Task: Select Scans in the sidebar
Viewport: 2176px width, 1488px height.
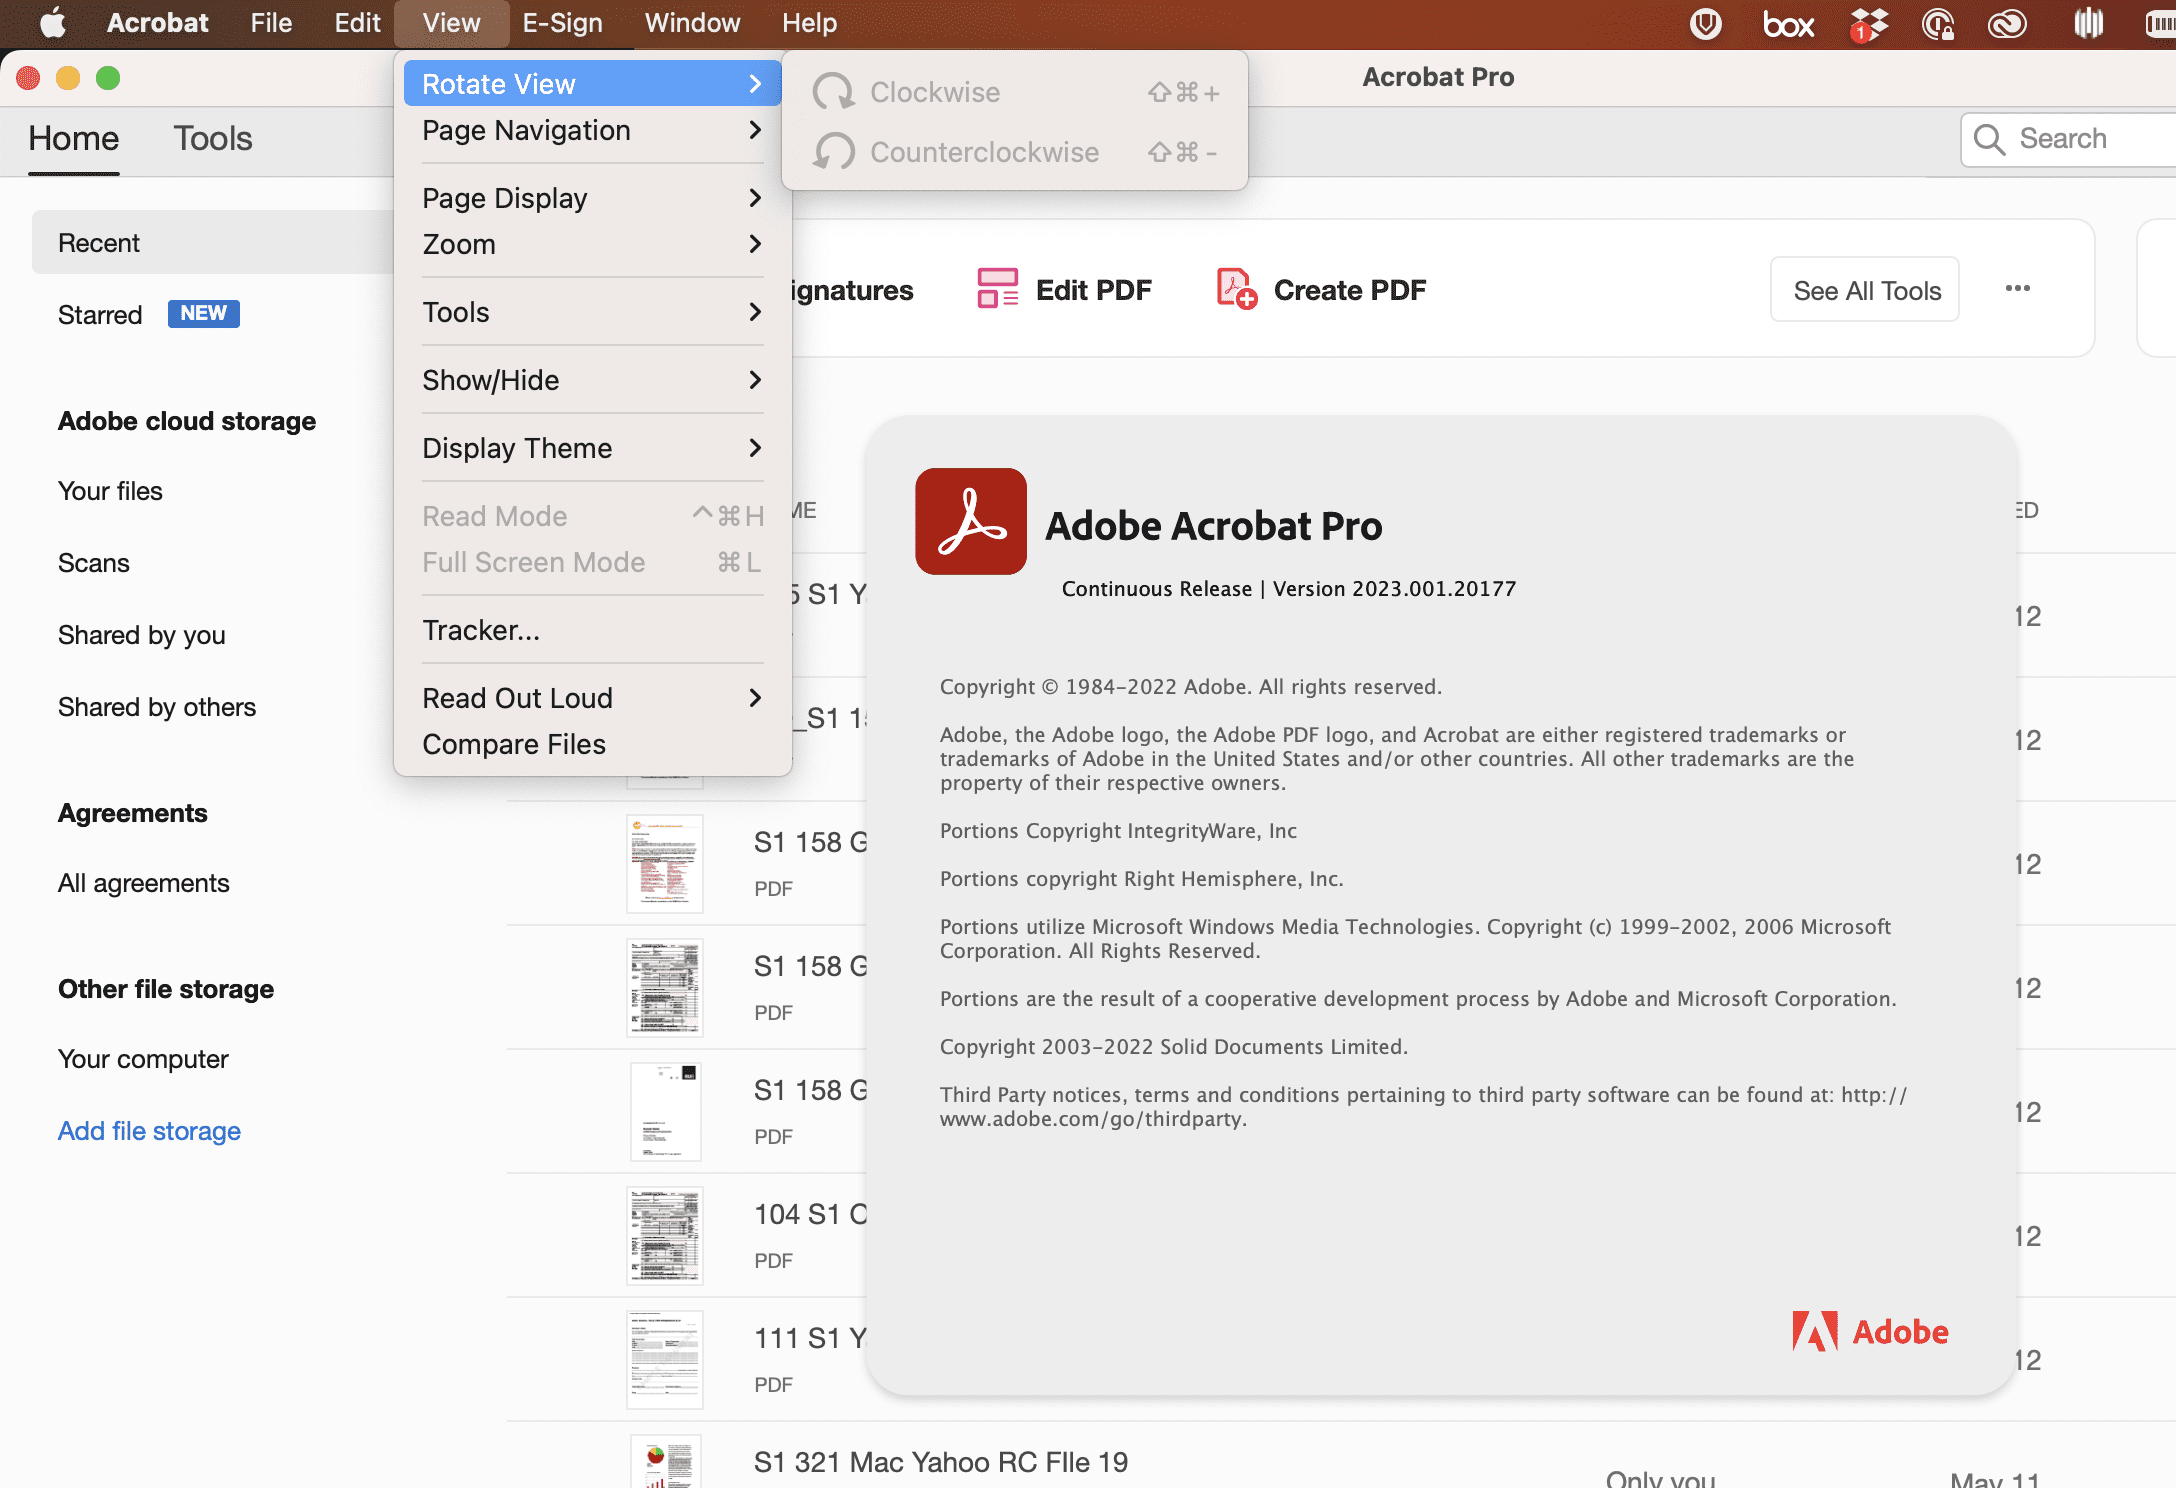Action: tap(93, 563)
